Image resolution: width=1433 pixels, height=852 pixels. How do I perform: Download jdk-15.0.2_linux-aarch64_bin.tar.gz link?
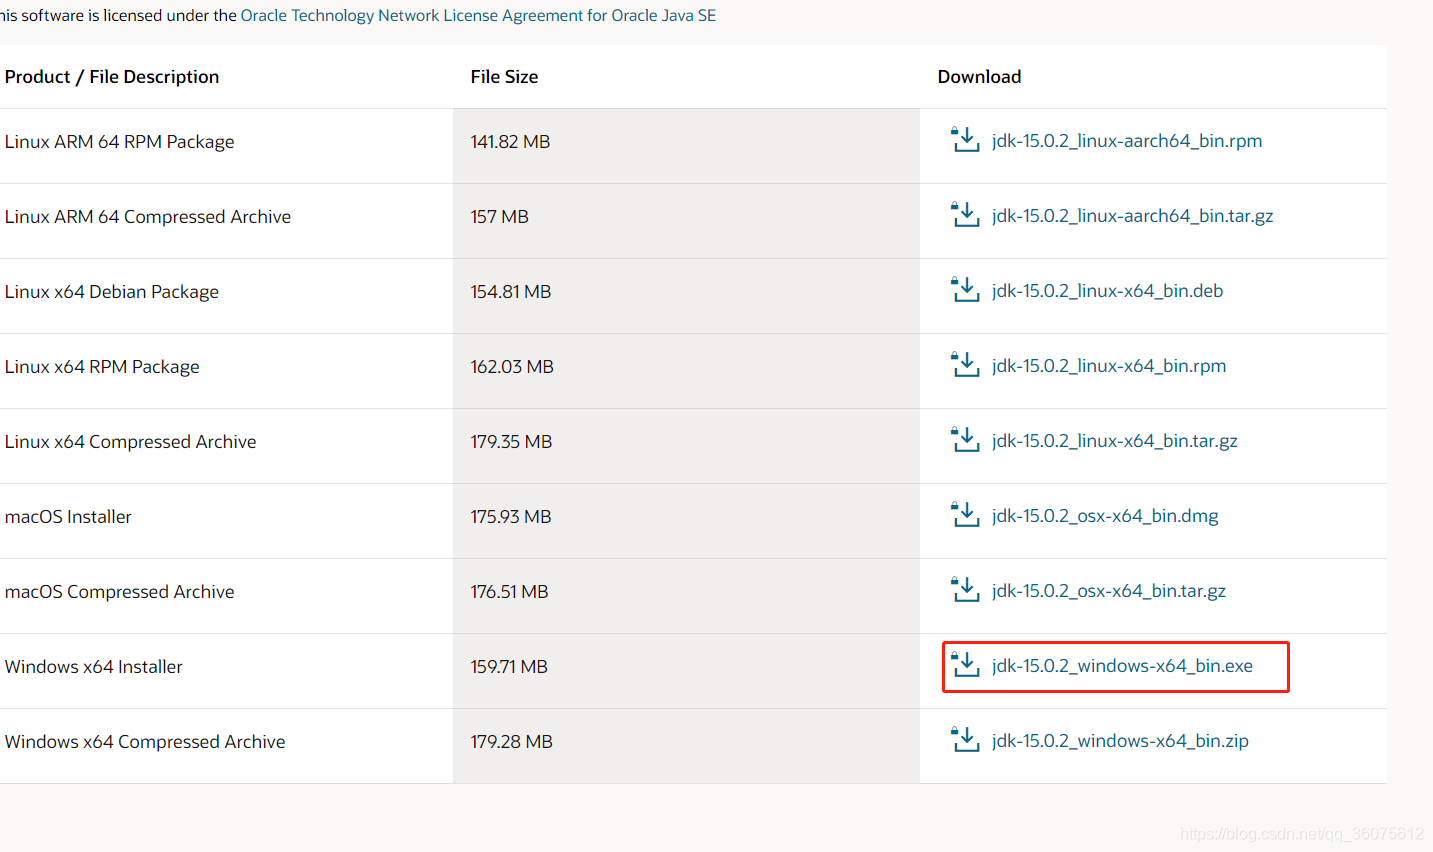[1133, 216]
